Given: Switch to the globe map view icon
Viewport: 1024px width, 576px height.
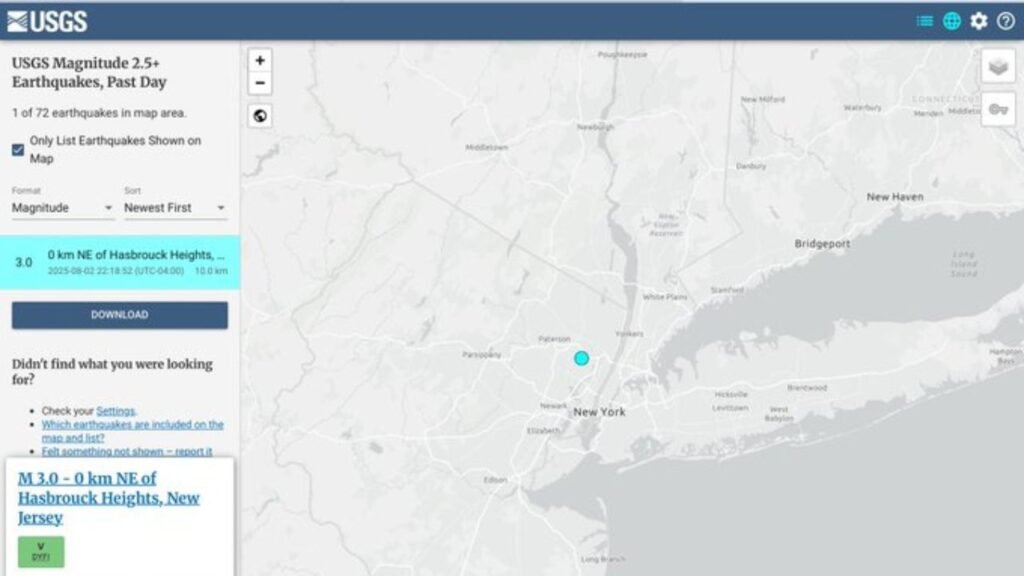Looking at the screenshot, I should click(x=952, y=21).
